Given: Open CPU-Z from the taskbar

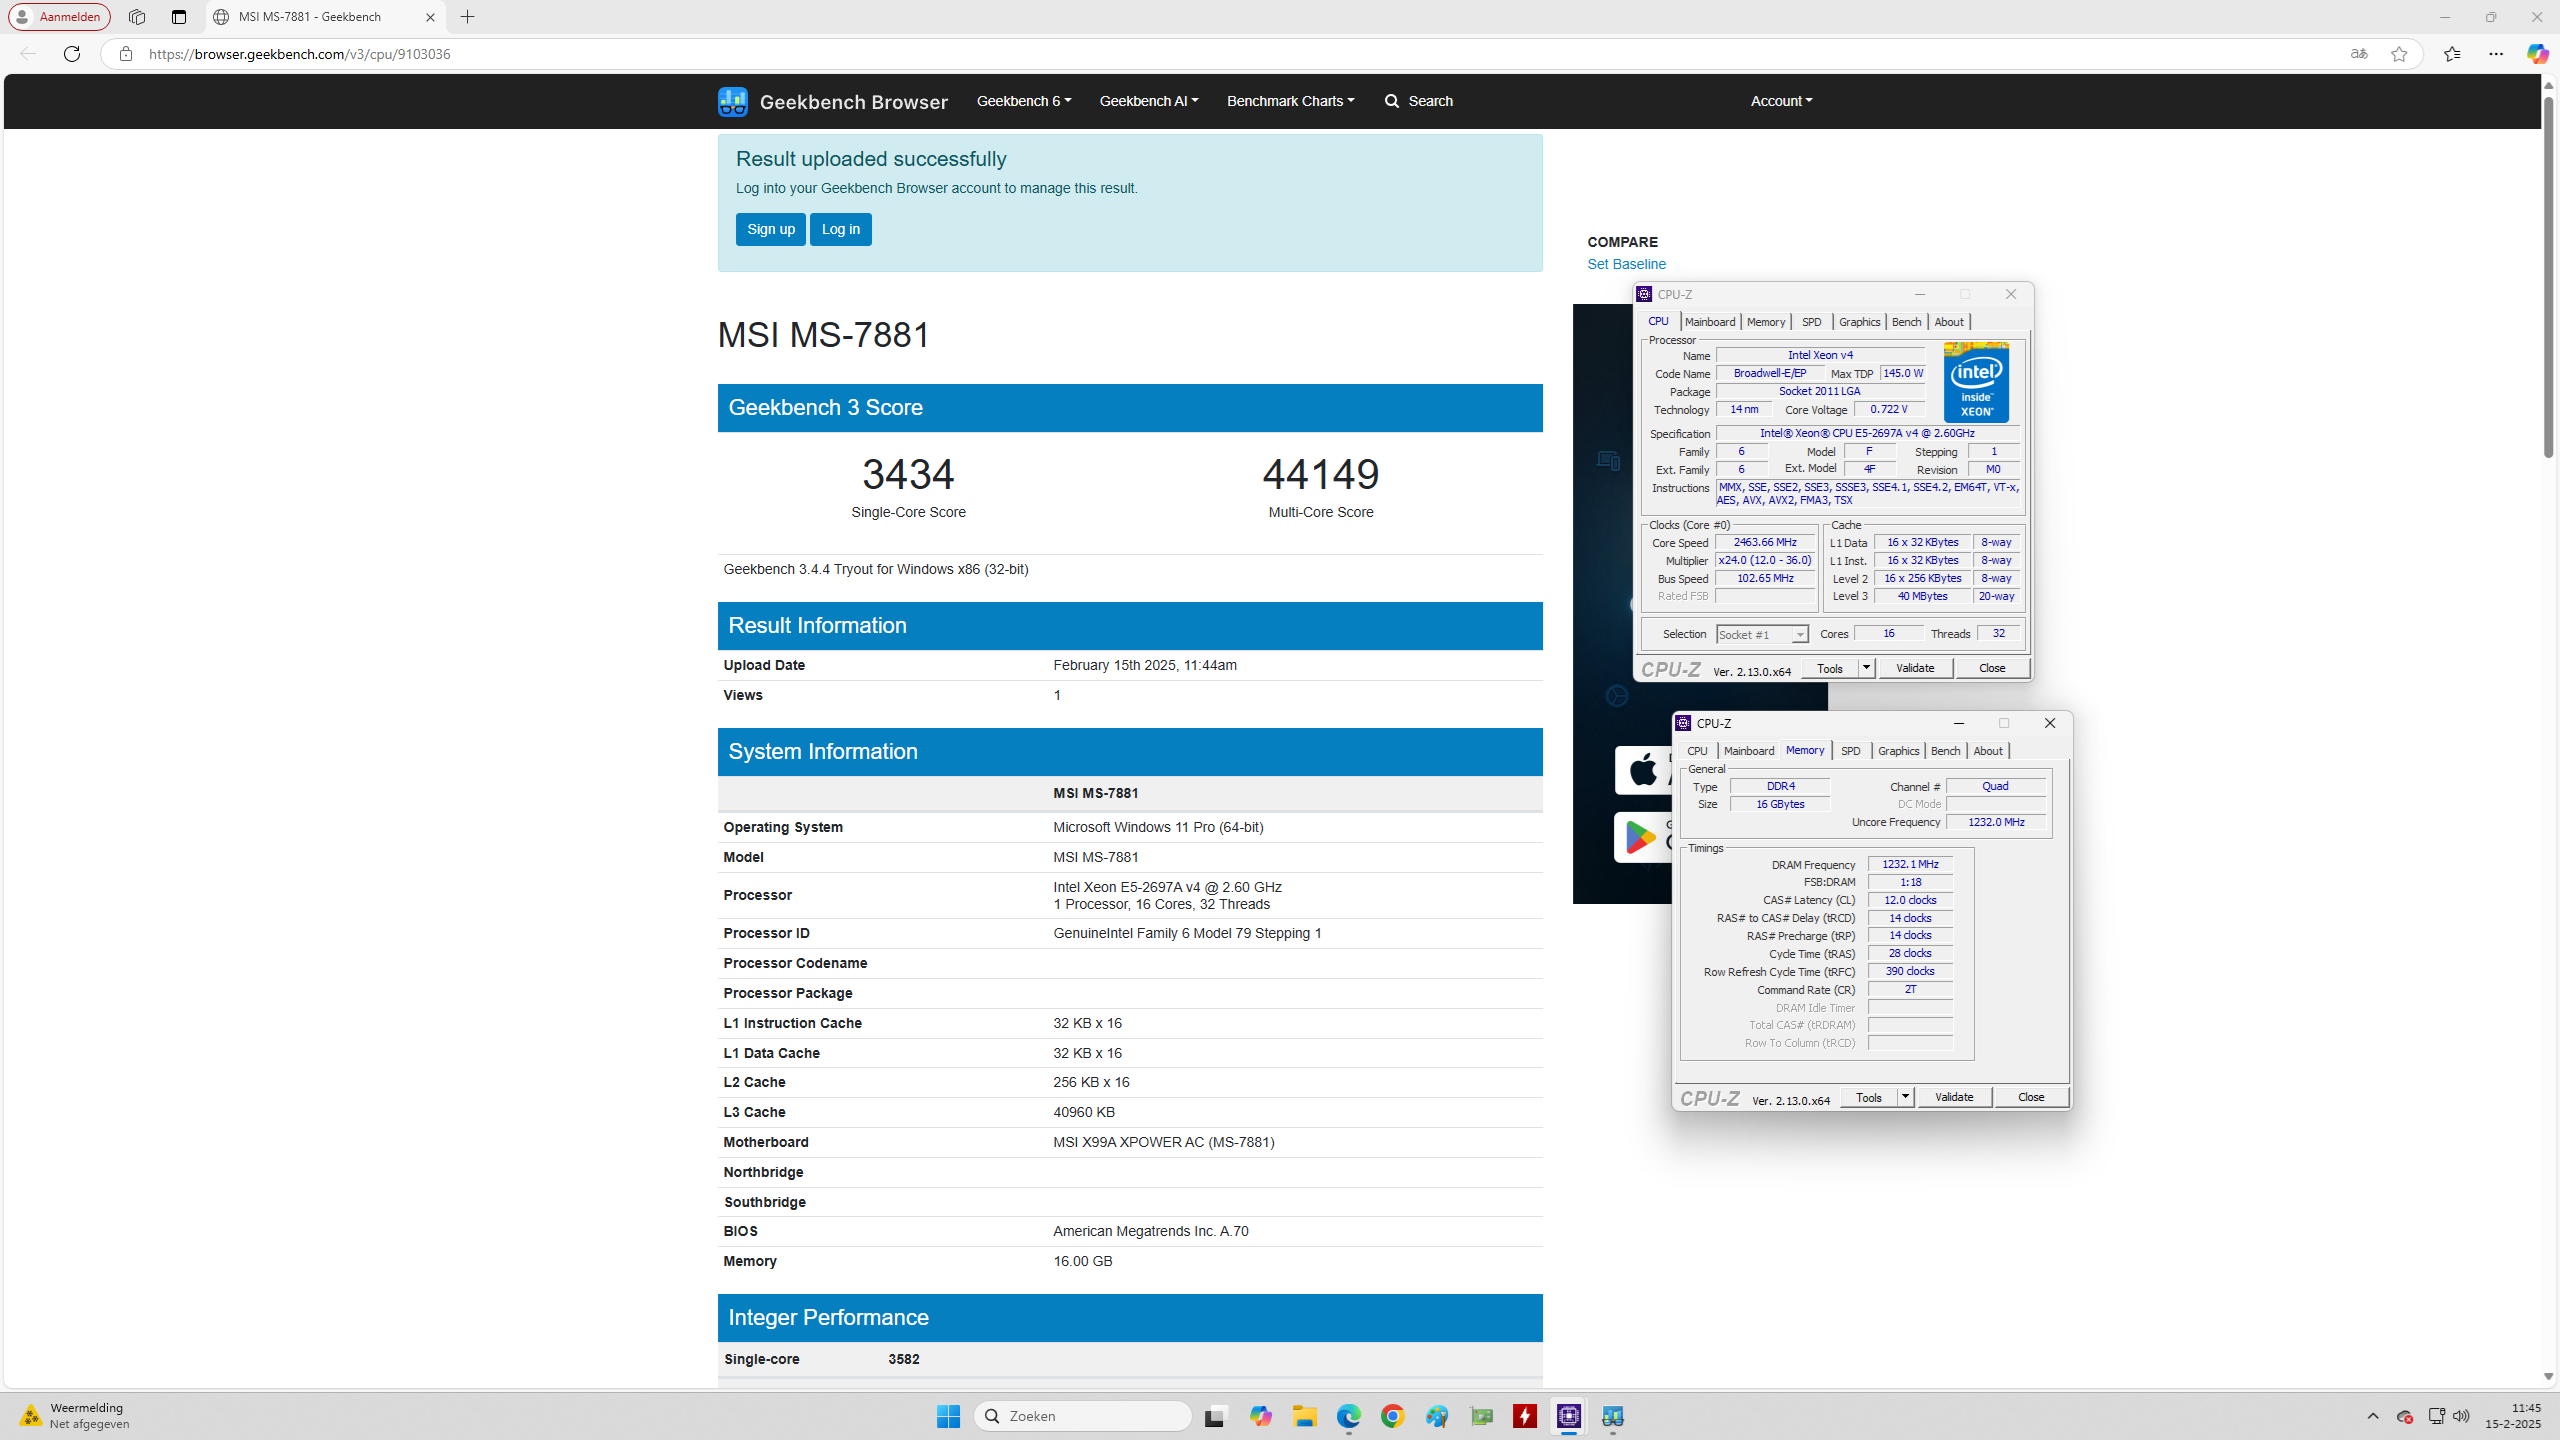Looking at the screenshot, I should click(x=1569, y=1416).
